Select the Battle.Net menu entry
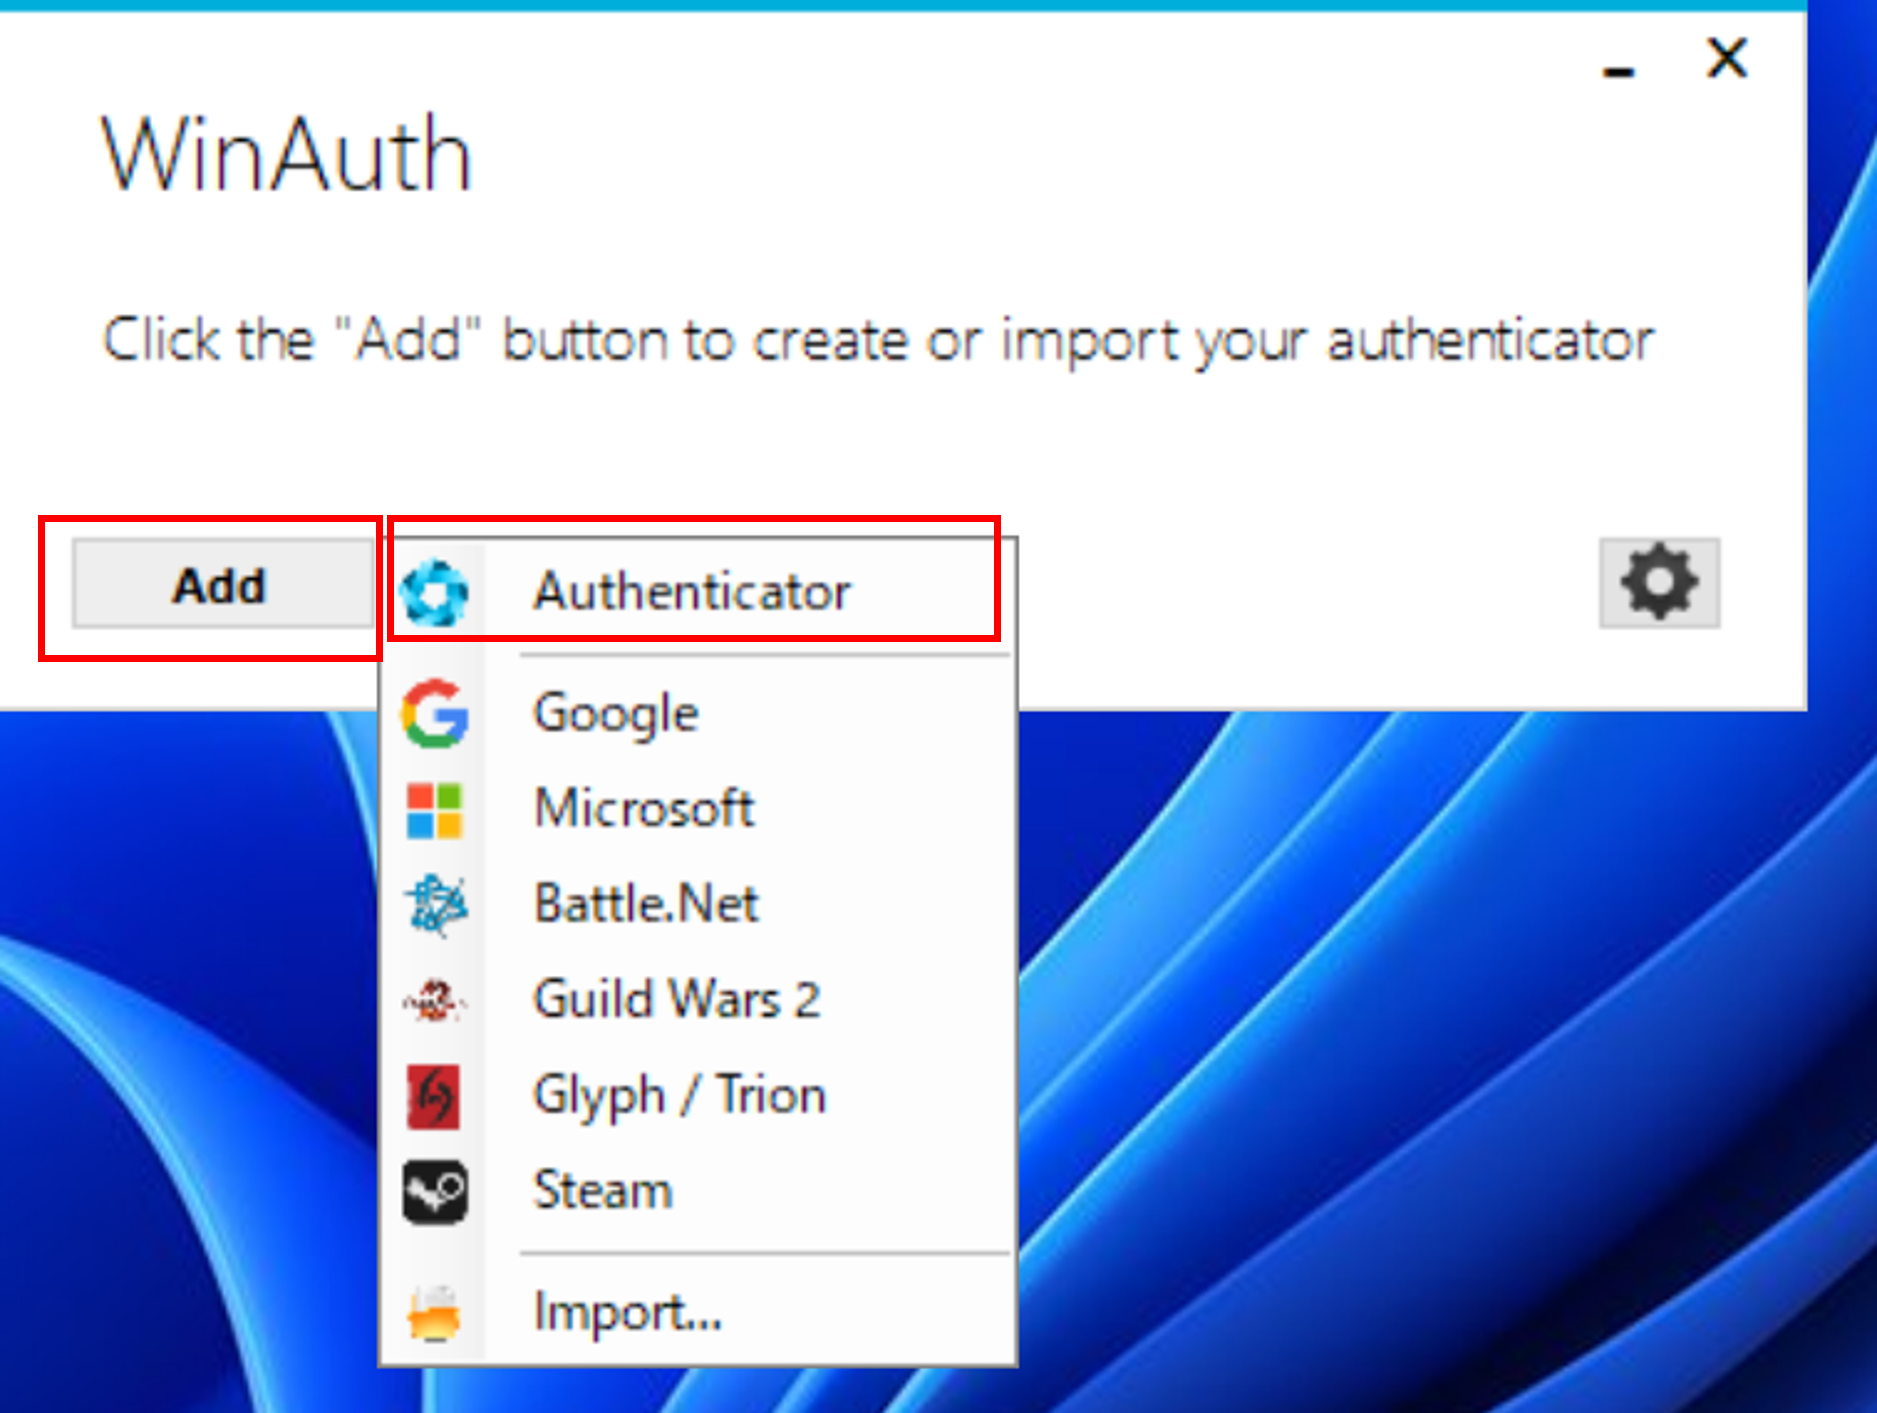The width and height of the screenshot is (1877, 1413). click(698, 903)
